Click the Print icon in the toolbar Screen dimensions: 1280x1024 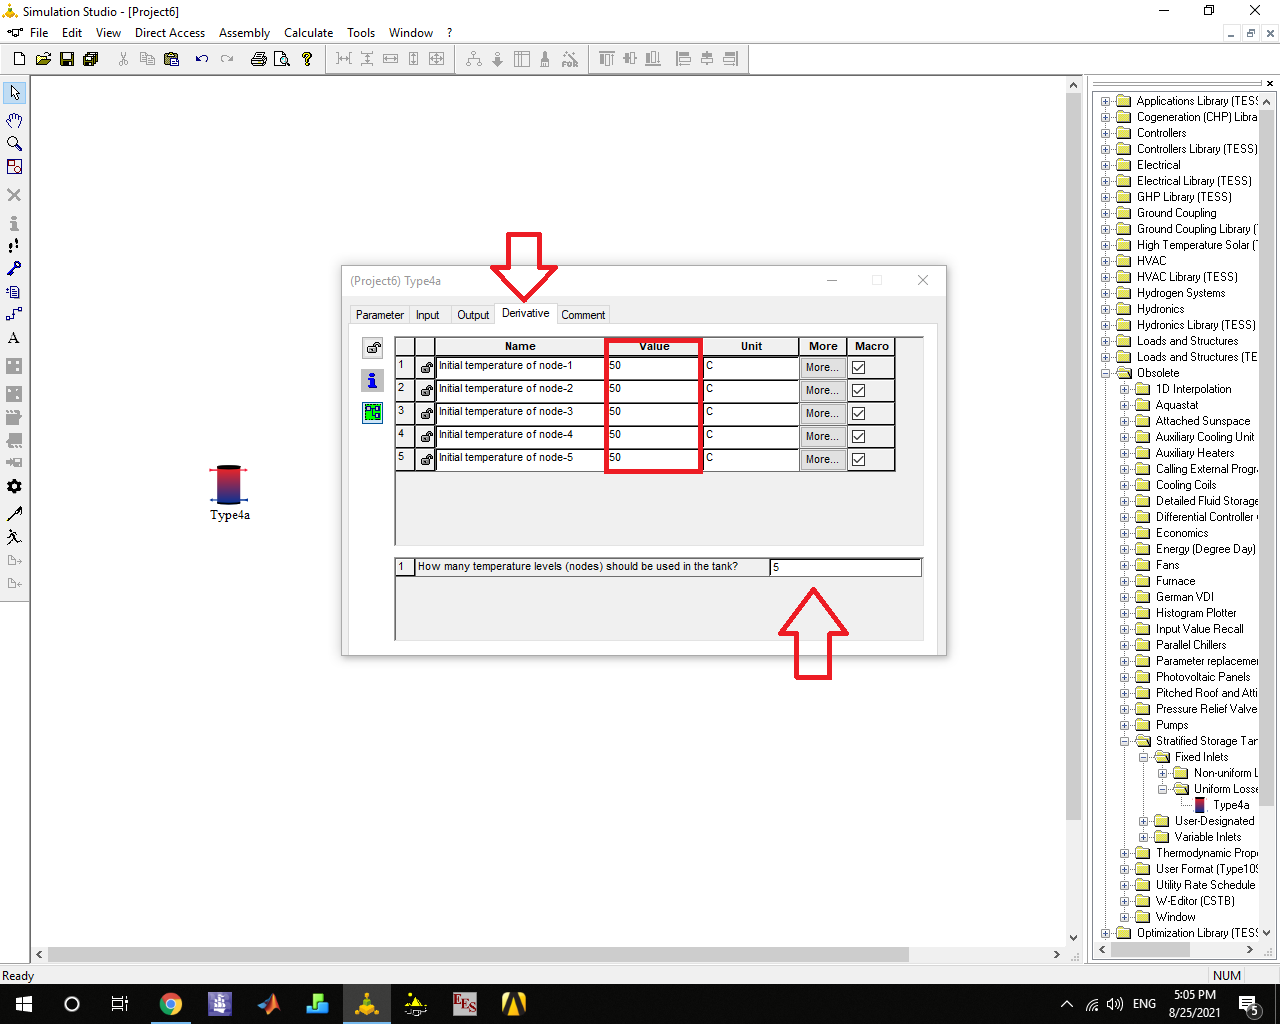pos(258,59)
